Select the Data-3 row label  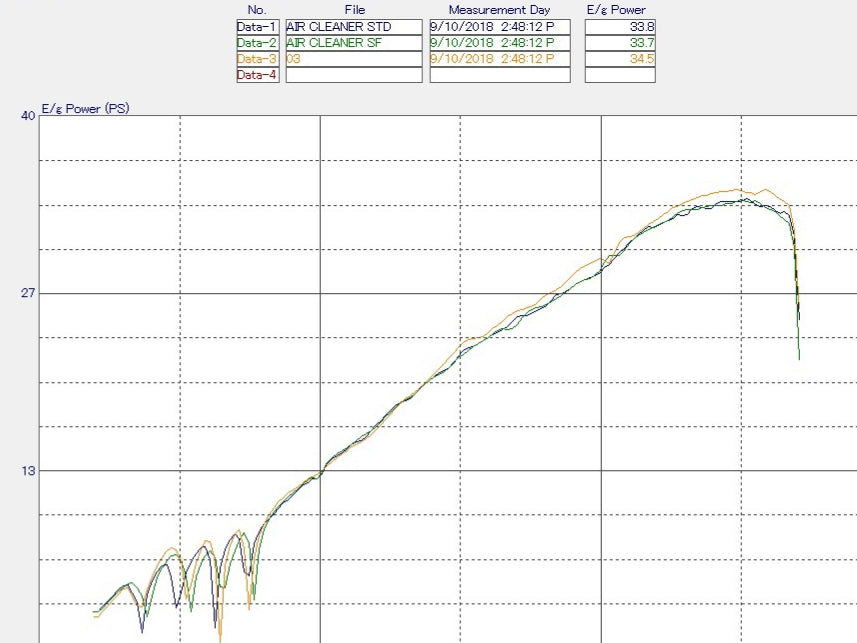coord(257,59)
